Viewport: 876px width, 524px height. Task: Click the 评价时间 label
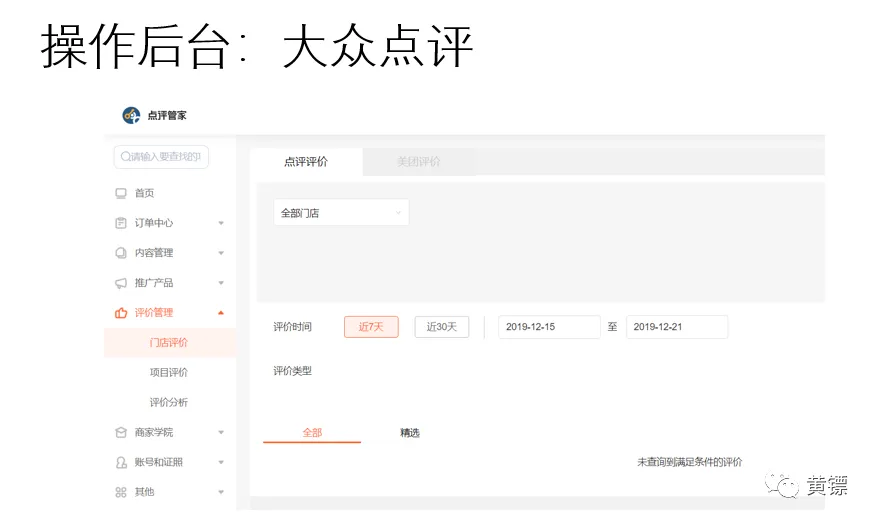(292, 327)
